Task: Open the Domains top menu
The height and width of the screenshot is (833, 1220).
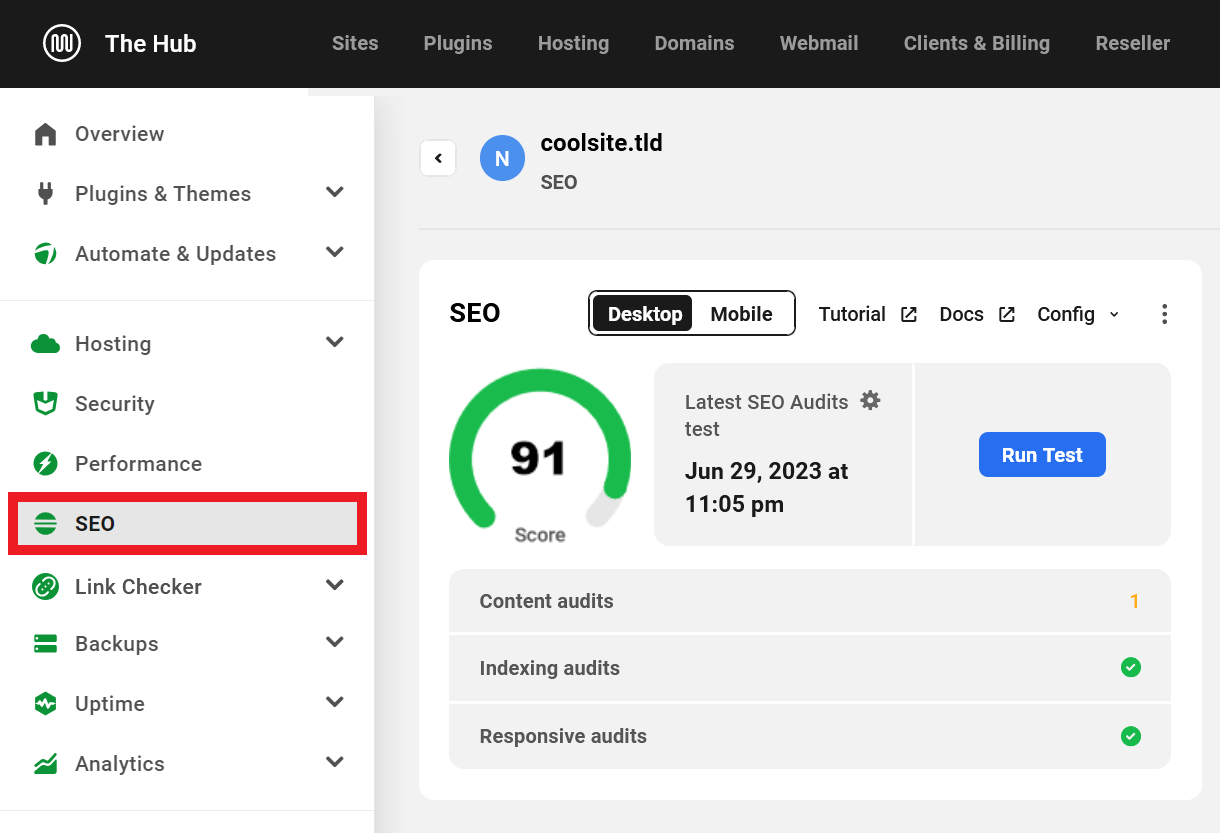Action: 694,43
